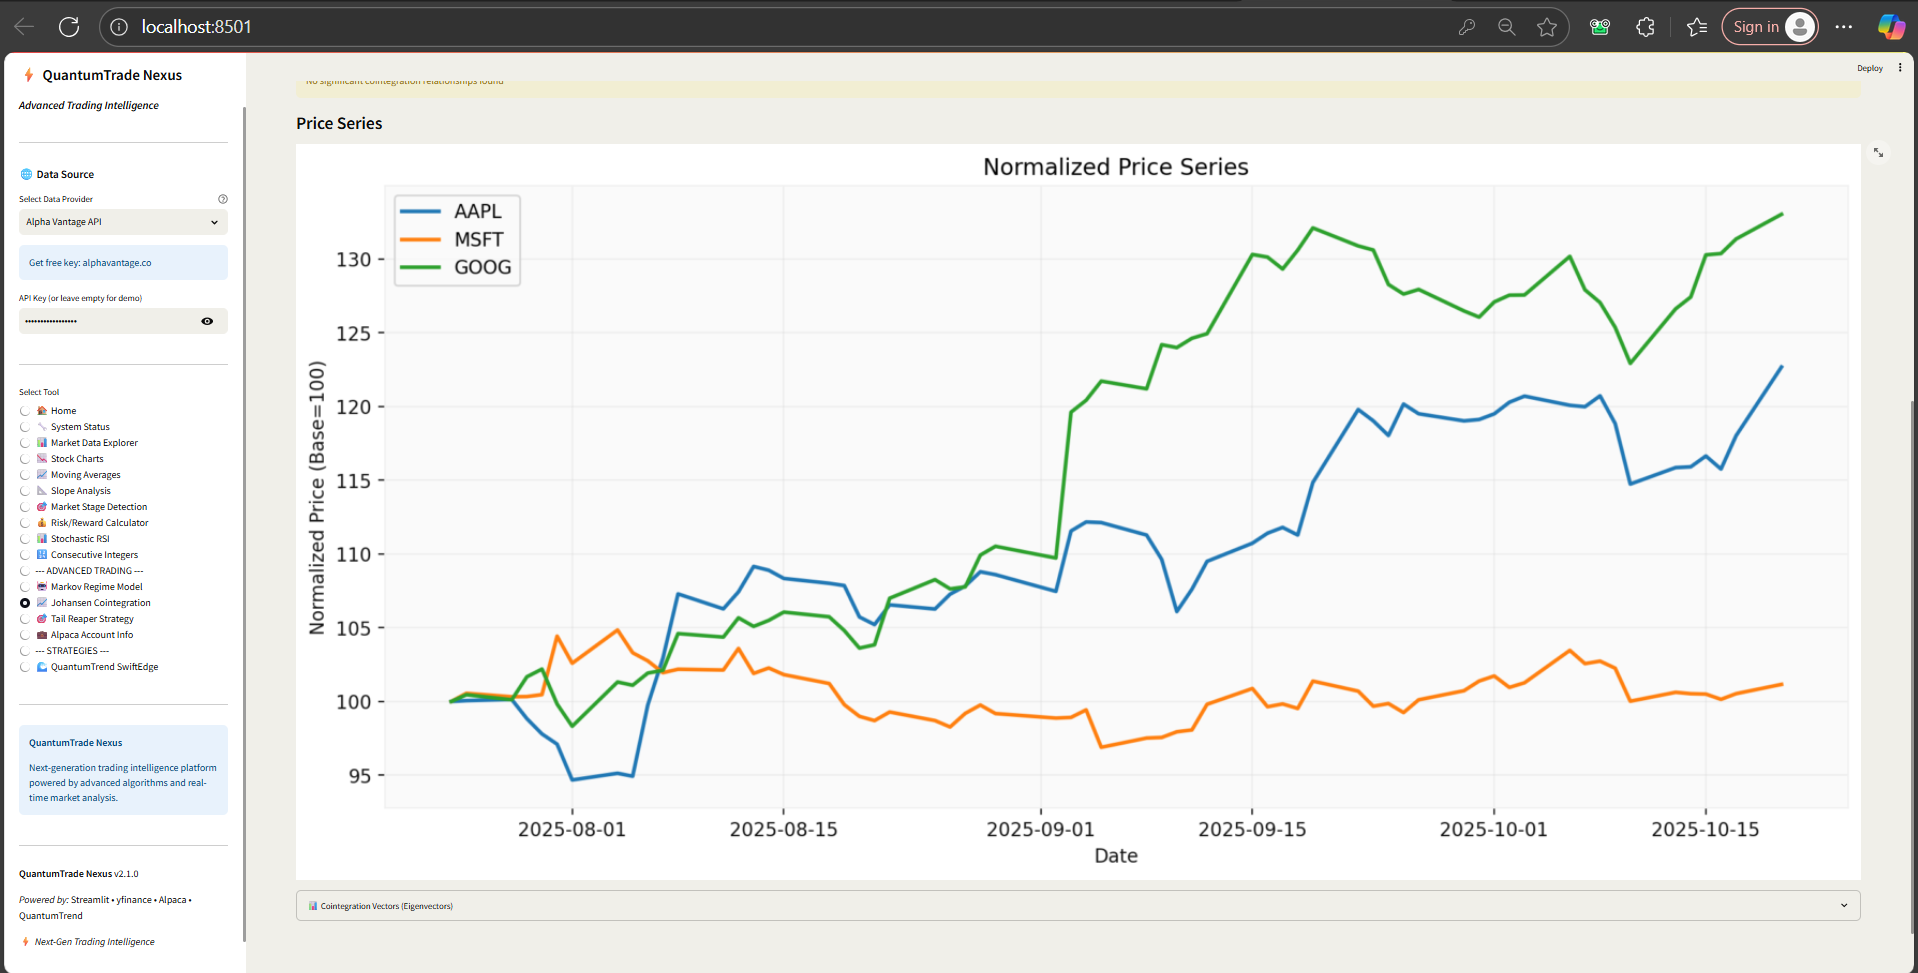
Task: Toggle API key visibility eye icon
Action: click(207, 321)
